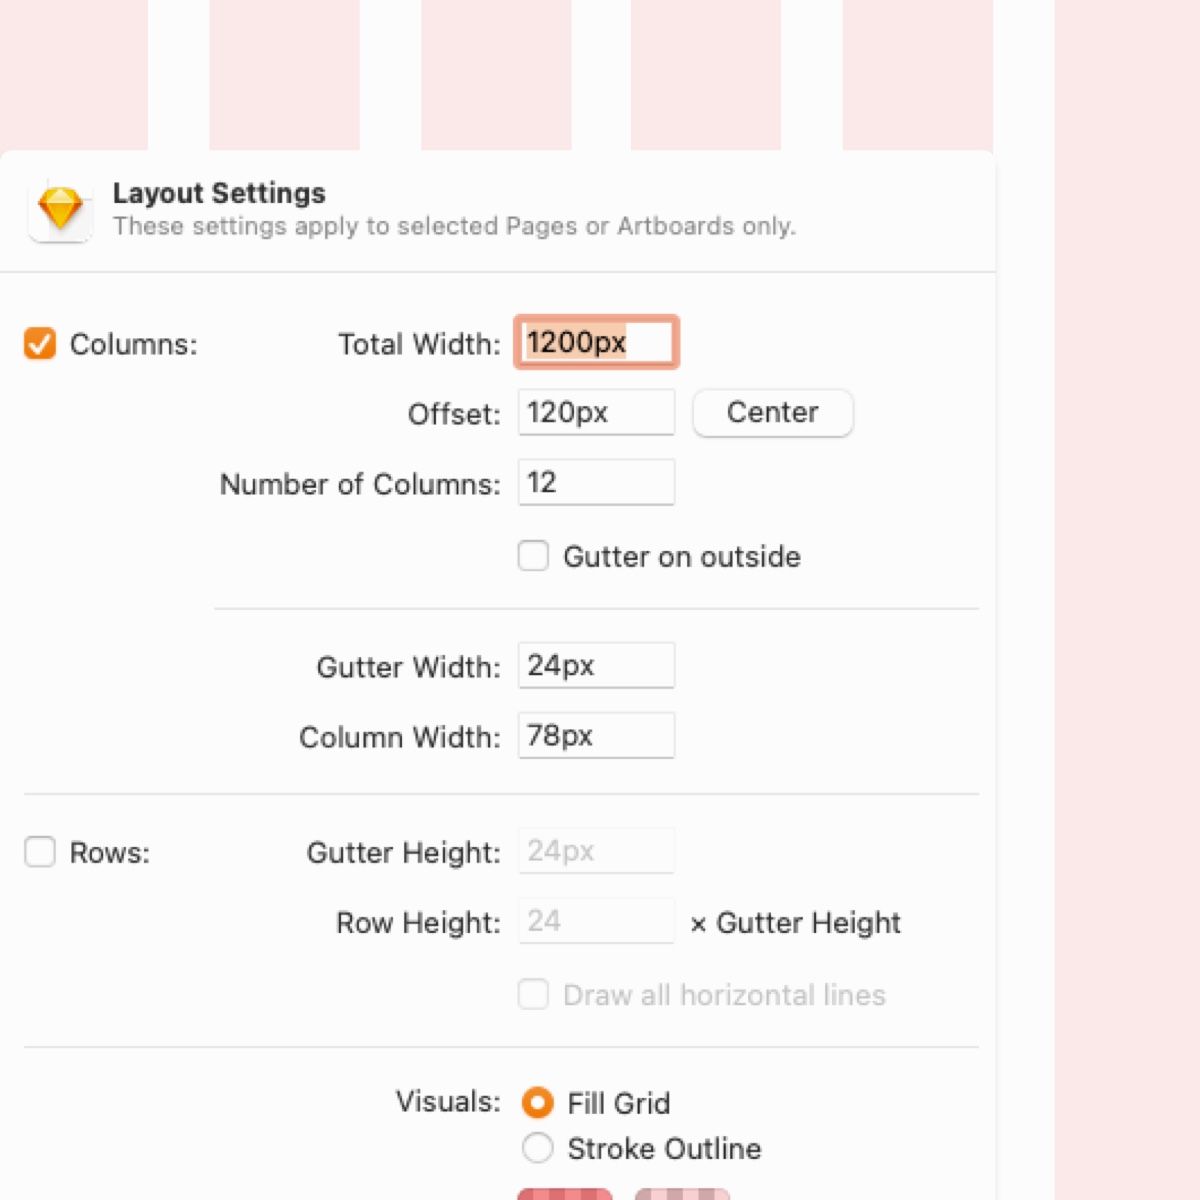The height and width of the screenshot is (1200, 1200).
Task: Select the Fill Grid radio button
Action: (x=538, y=1103)
